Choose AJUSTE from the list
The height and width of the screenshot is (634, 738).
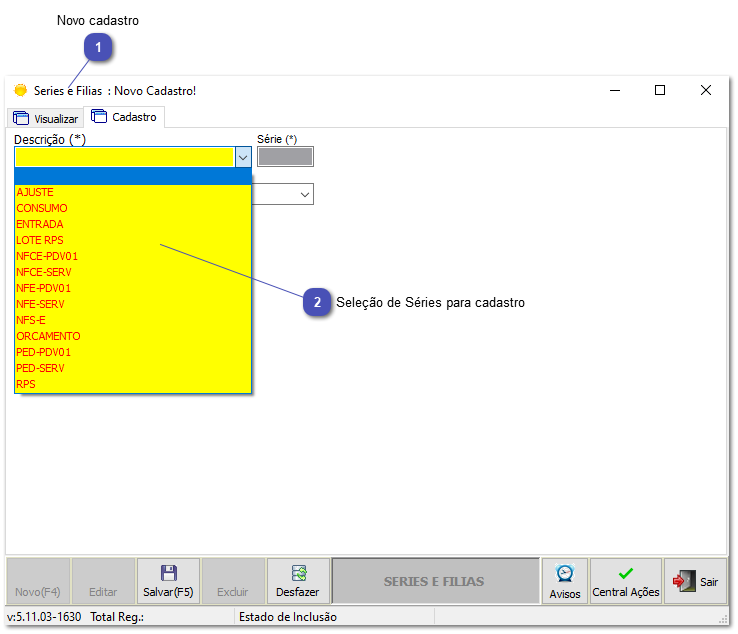133,192
